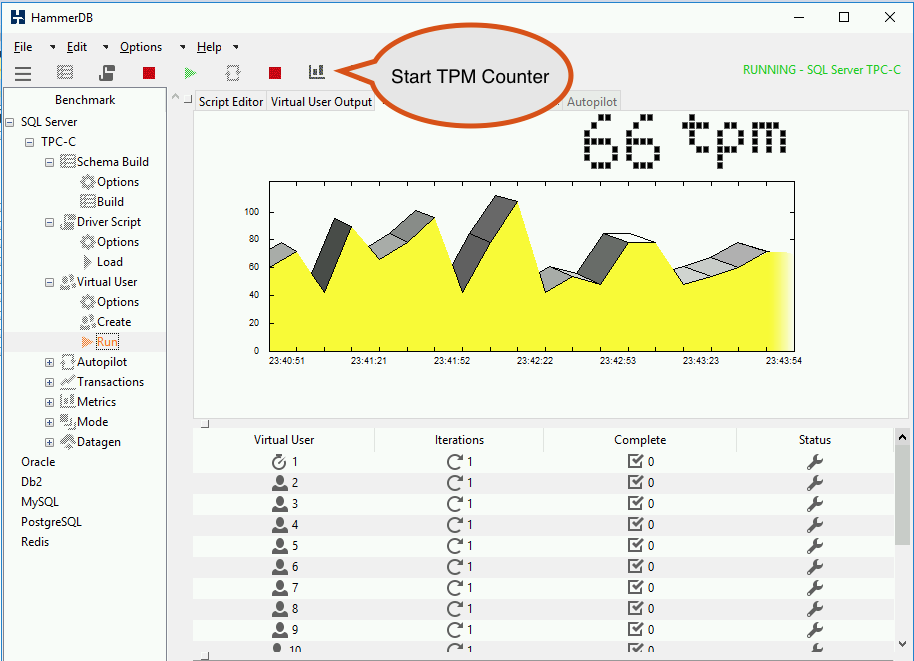Image resolution: width=914 pixels, height=661 pixels.
Task: Click the green Run Virtual Users arrow
Action: (x=190, y=73)
